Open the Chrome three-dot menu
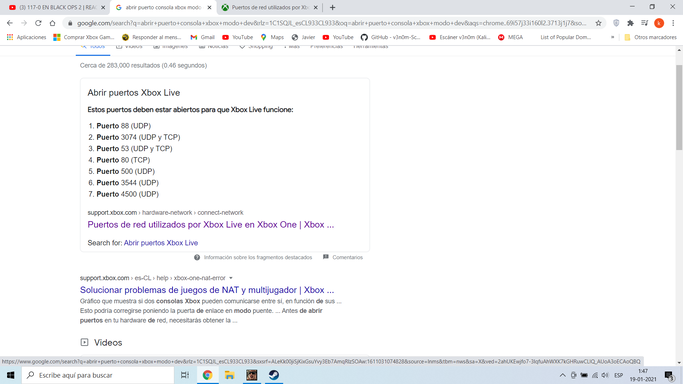The image size is (683, 384). coord(673,23)
